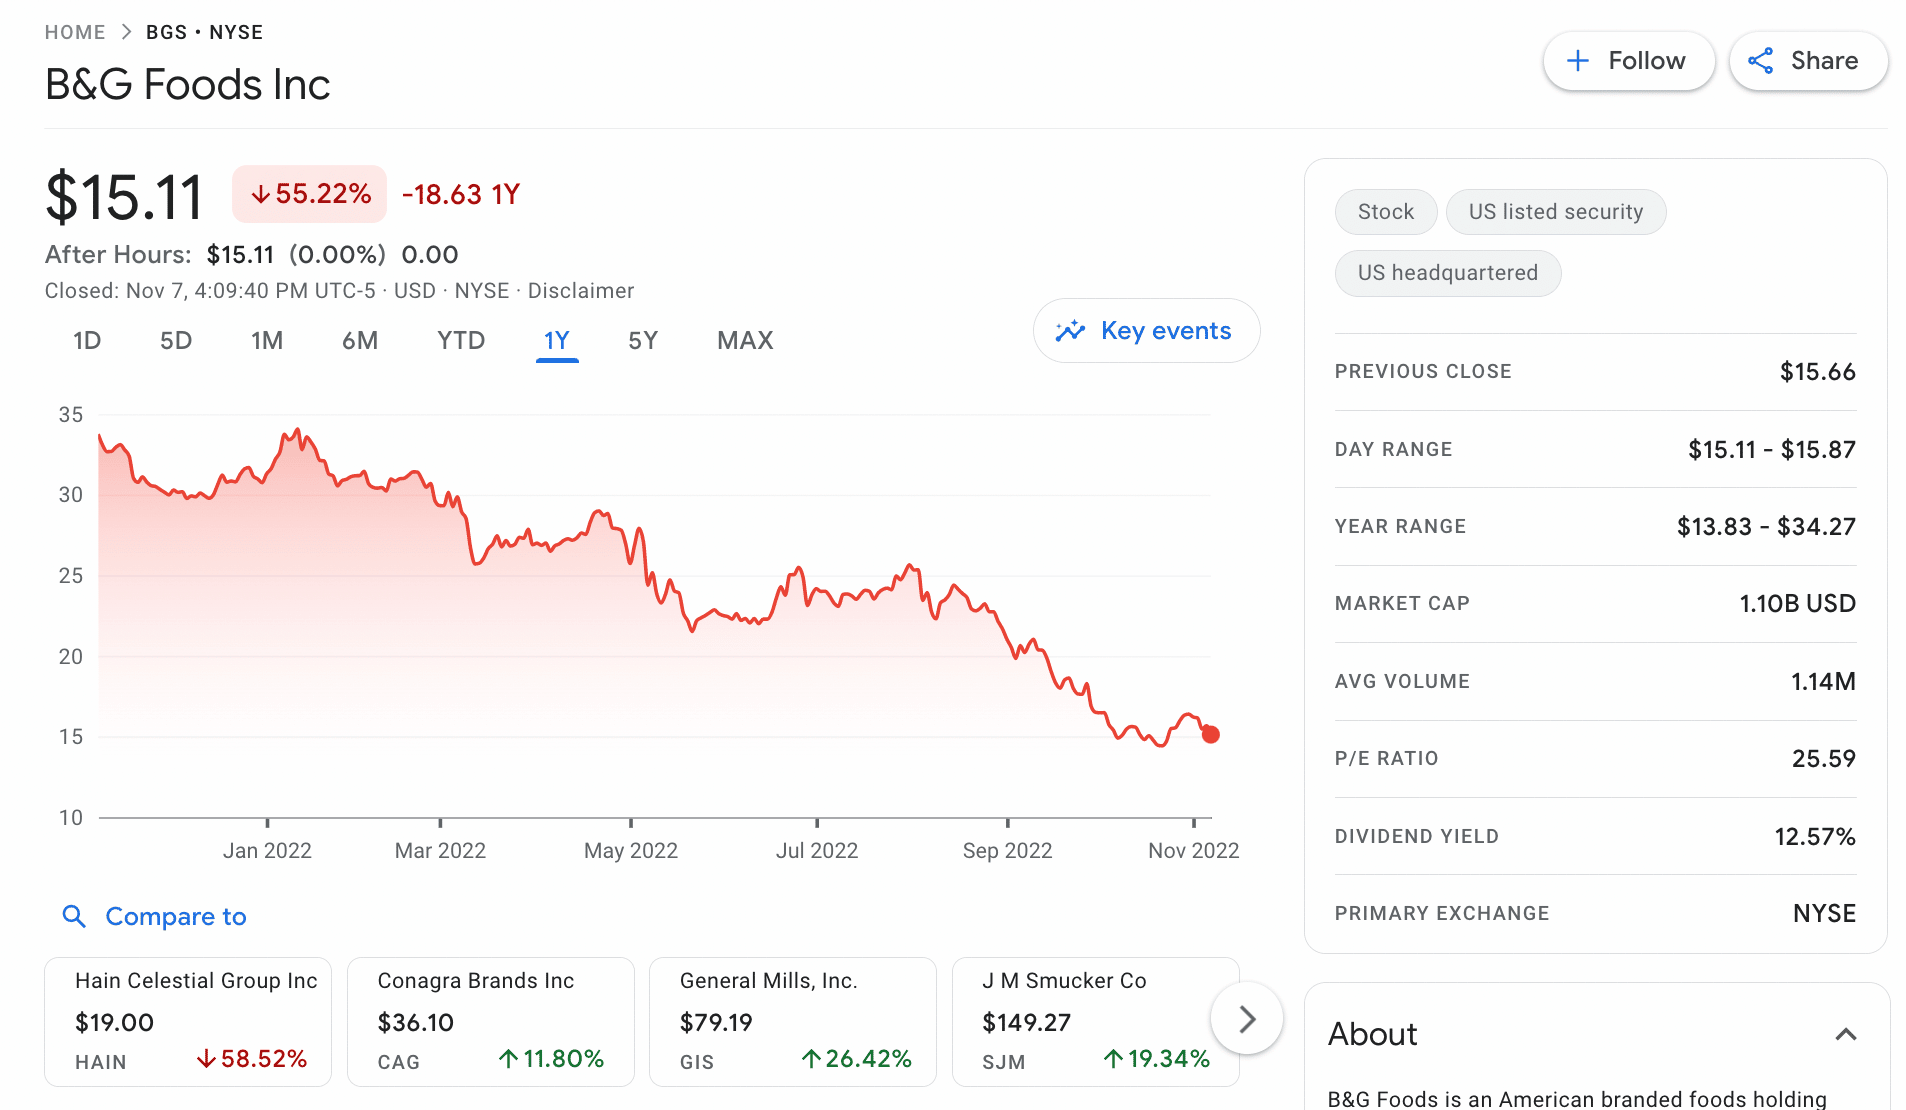Select the YTD range tab
The height and width of the screenshot is (1110, 1906).
(x=461, y=341)
